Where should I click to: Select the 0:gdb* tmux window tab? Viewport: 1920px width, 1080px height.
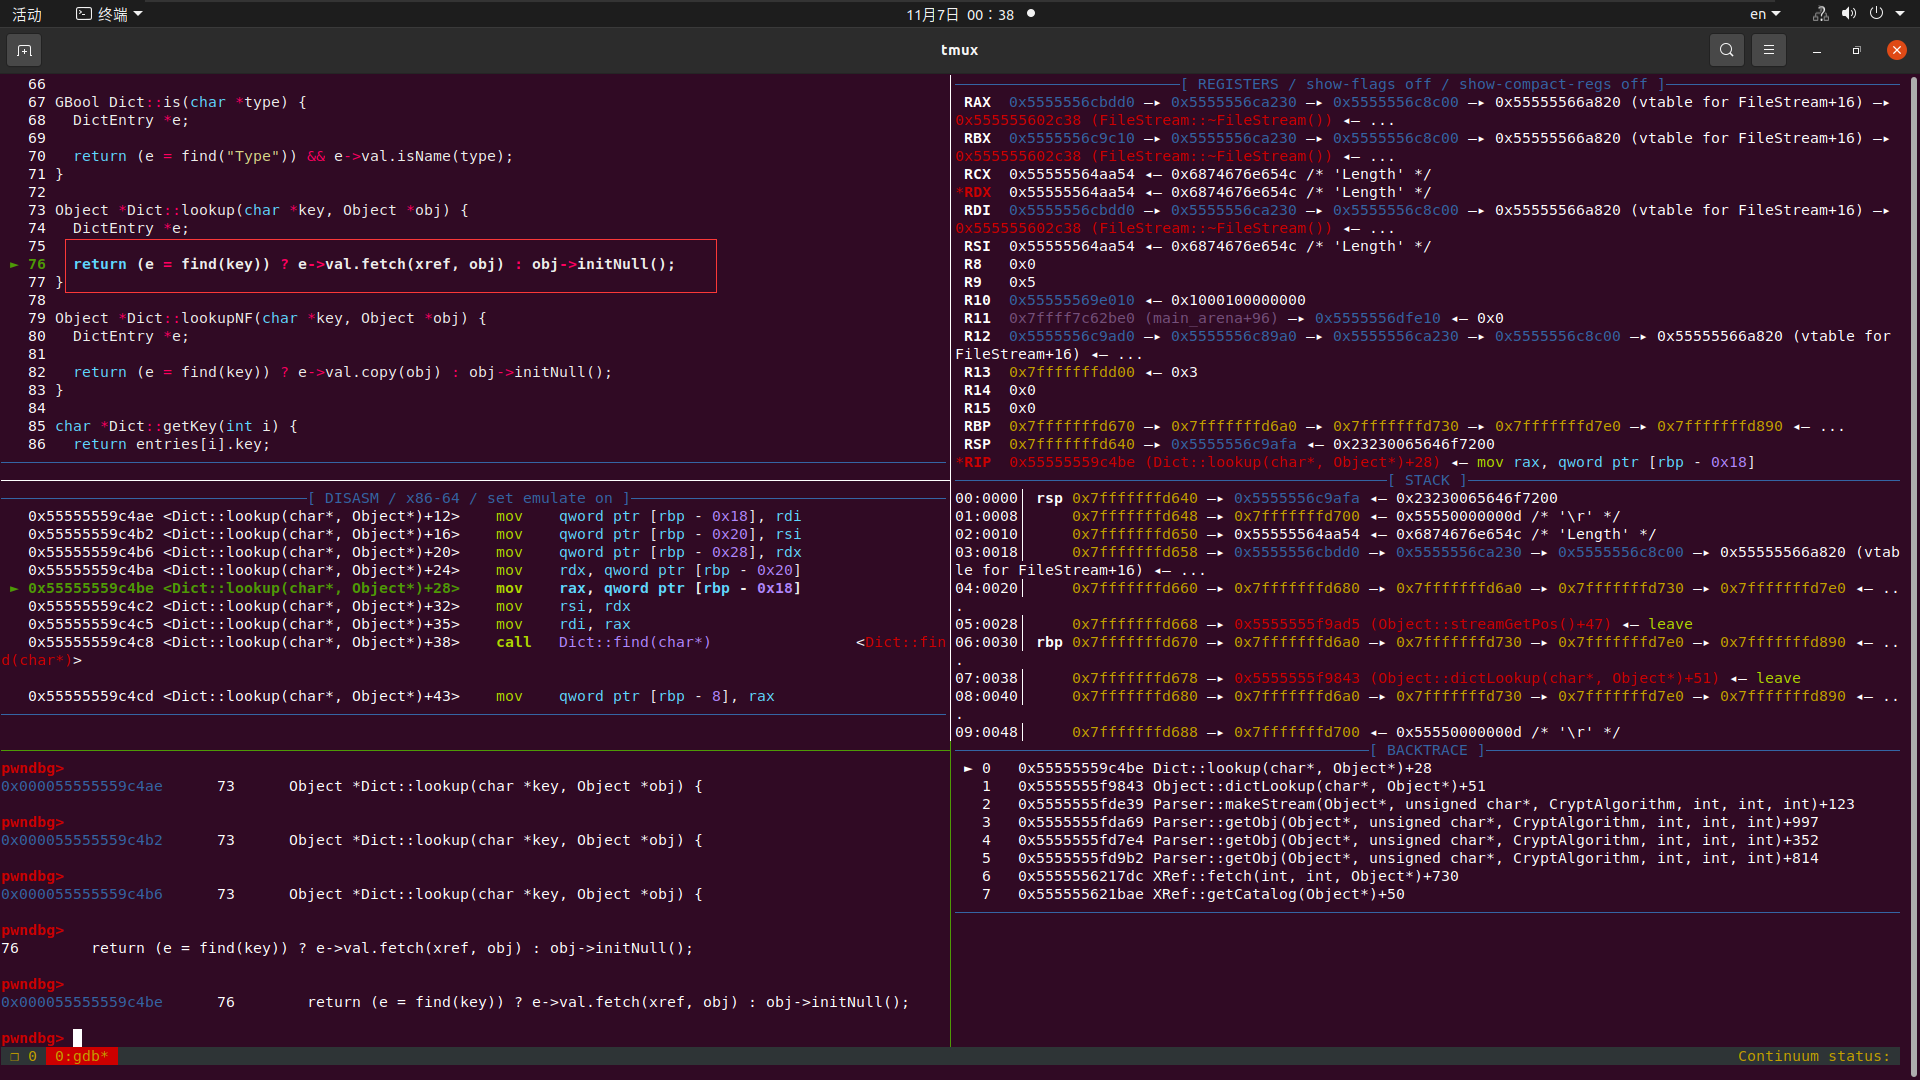(x=81, y=1056)
